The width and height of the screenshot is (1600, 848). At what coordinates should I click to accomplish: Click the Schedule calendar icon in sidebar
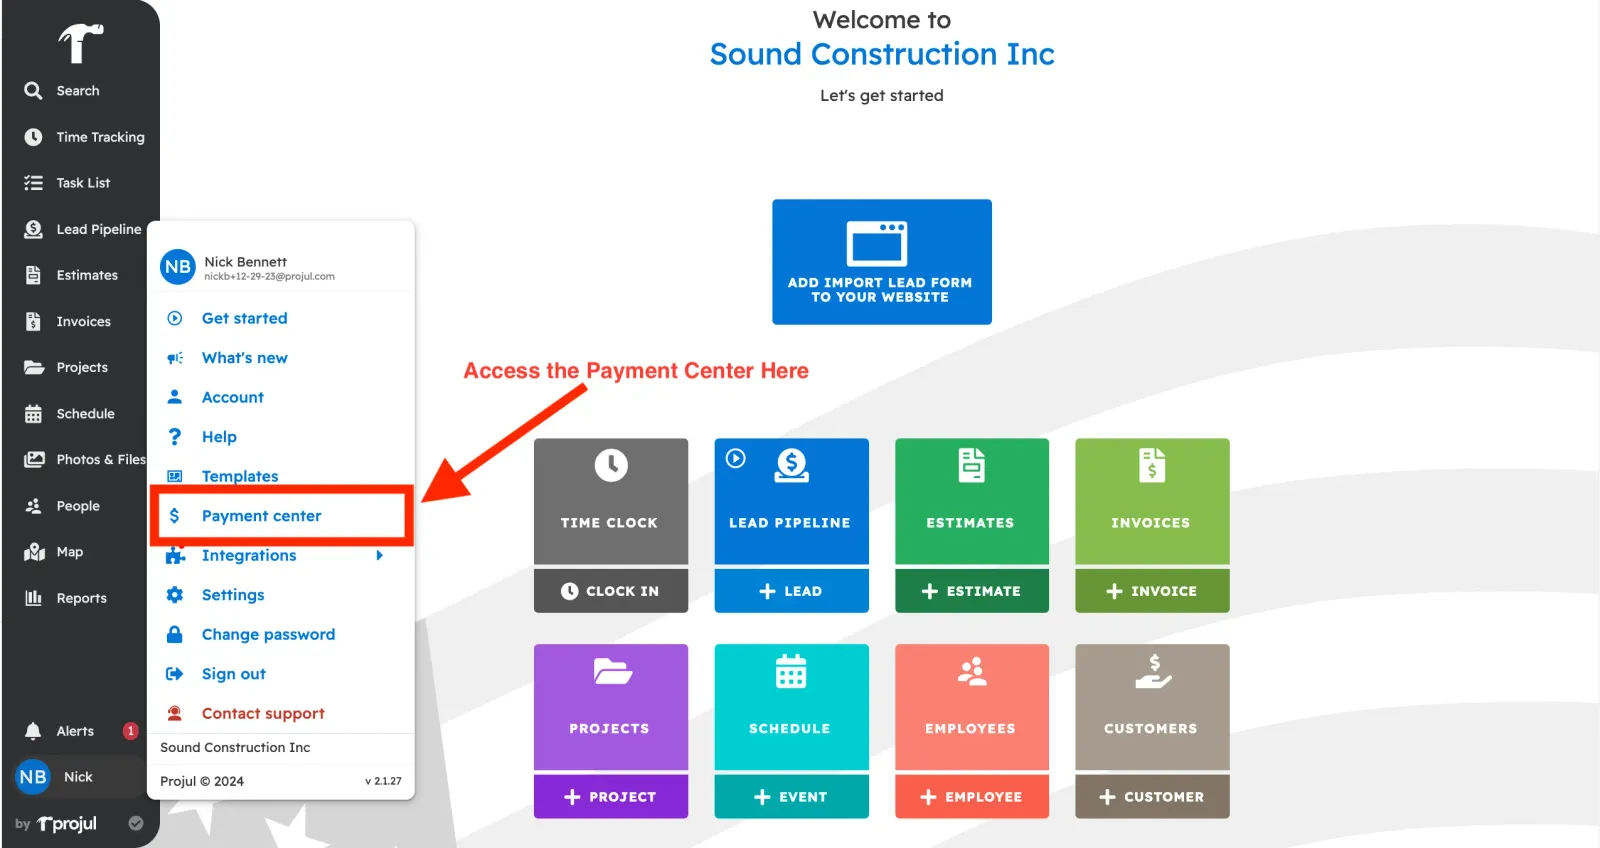[x=33, y=414]
